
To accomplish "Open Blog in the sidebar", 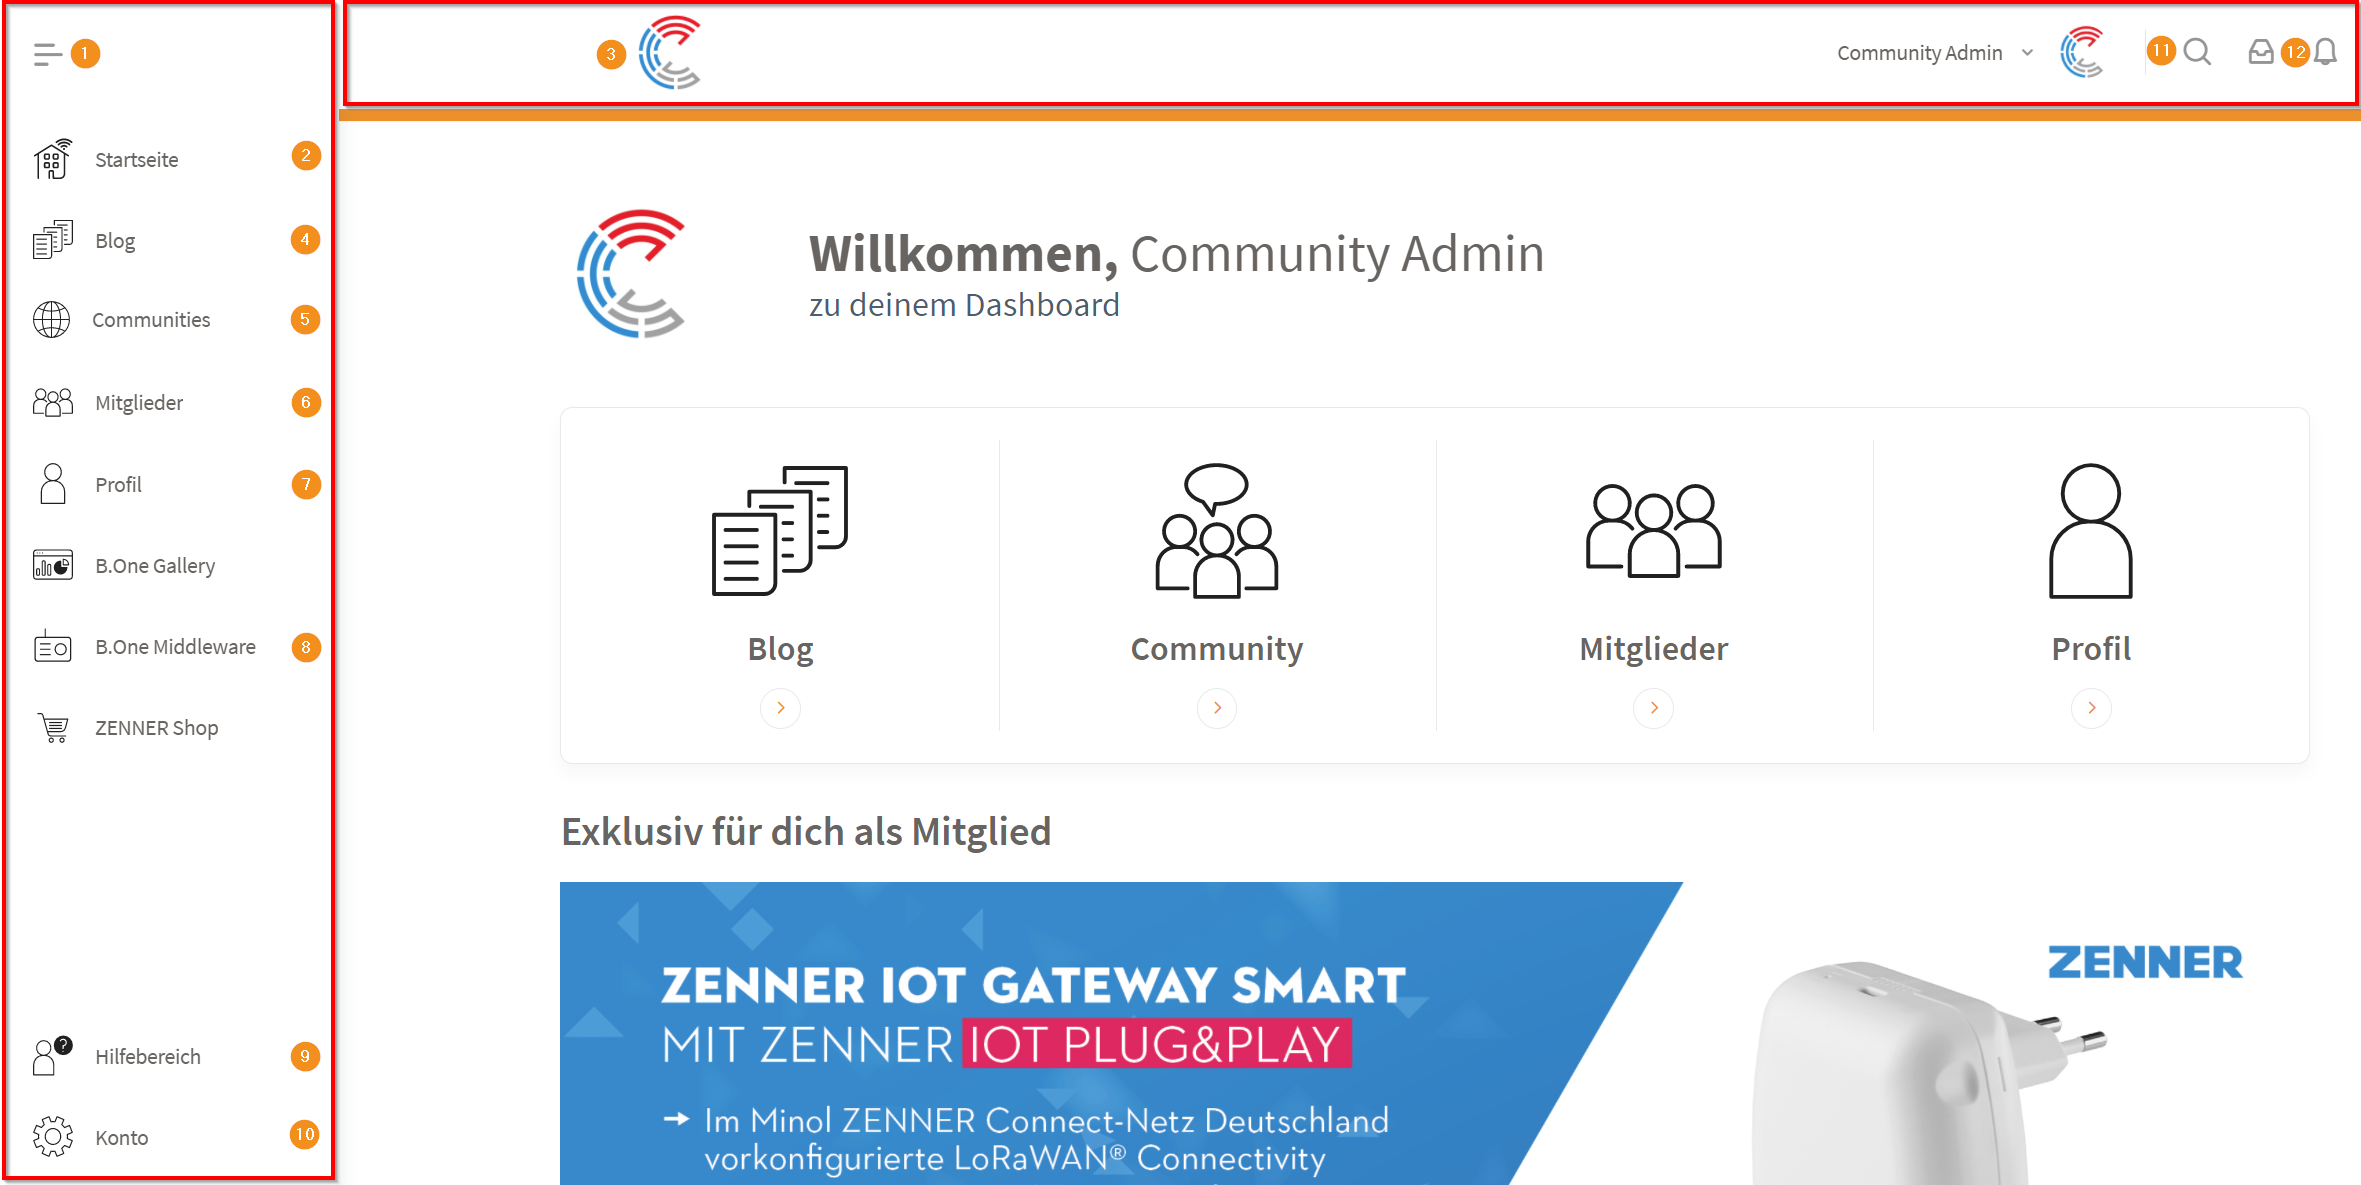I will (x=115, y=241).
